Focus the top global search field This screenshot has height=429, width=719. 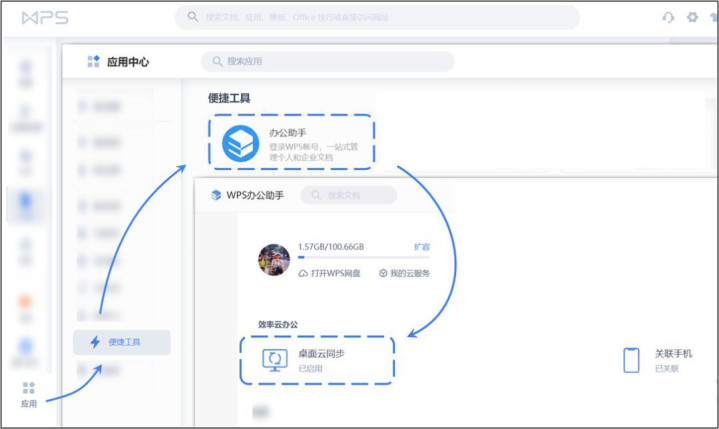tap(377, 17)
